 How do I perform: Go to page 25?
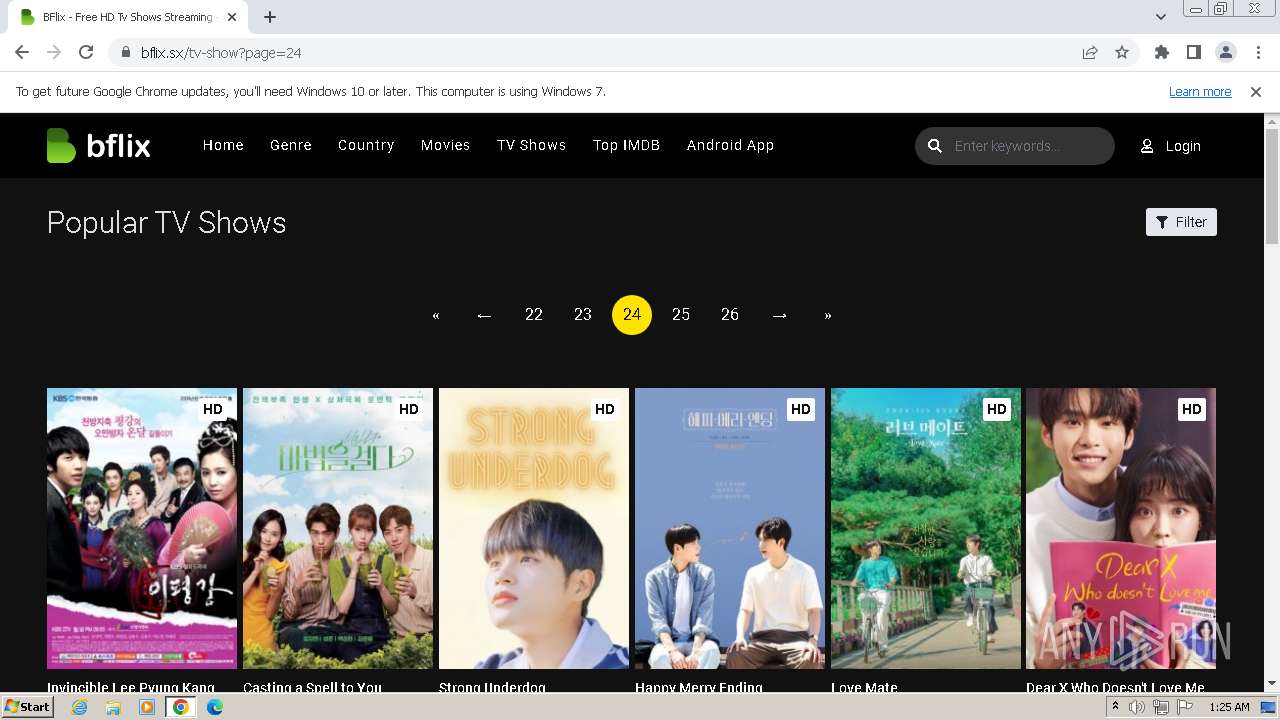coord(681,315)
